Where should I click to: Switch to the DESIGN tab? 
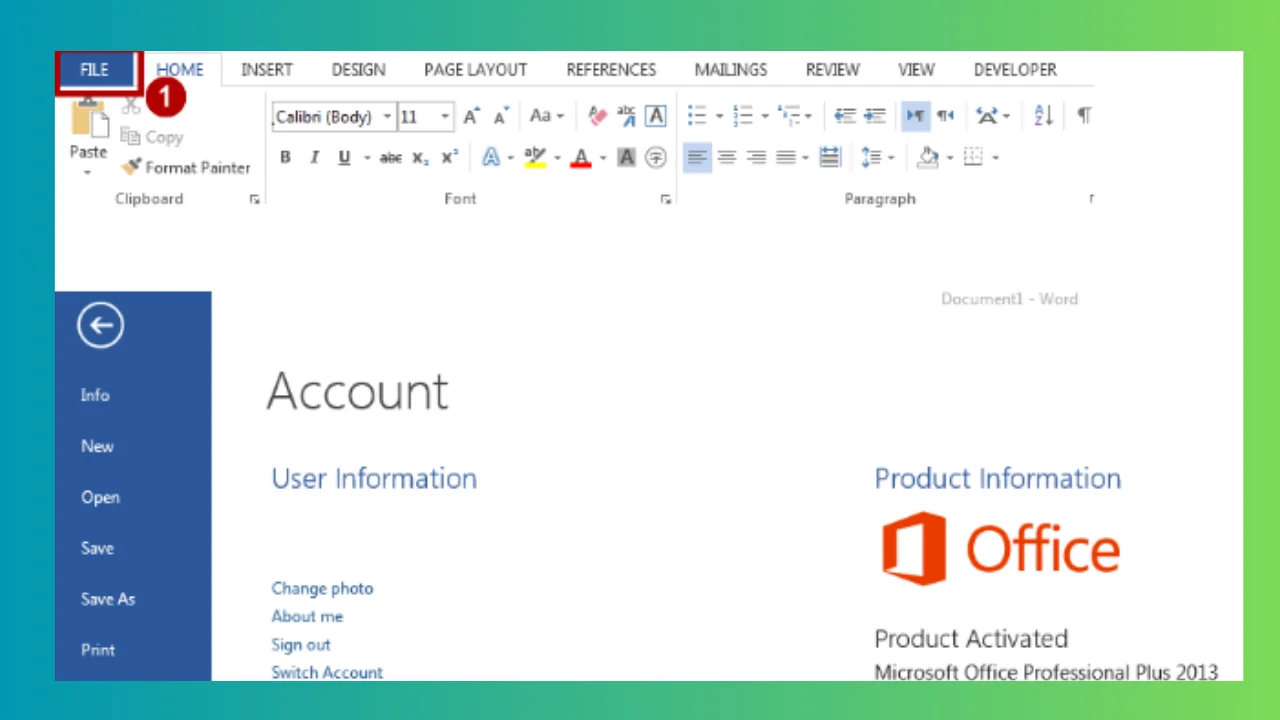(x=358, y=70)
